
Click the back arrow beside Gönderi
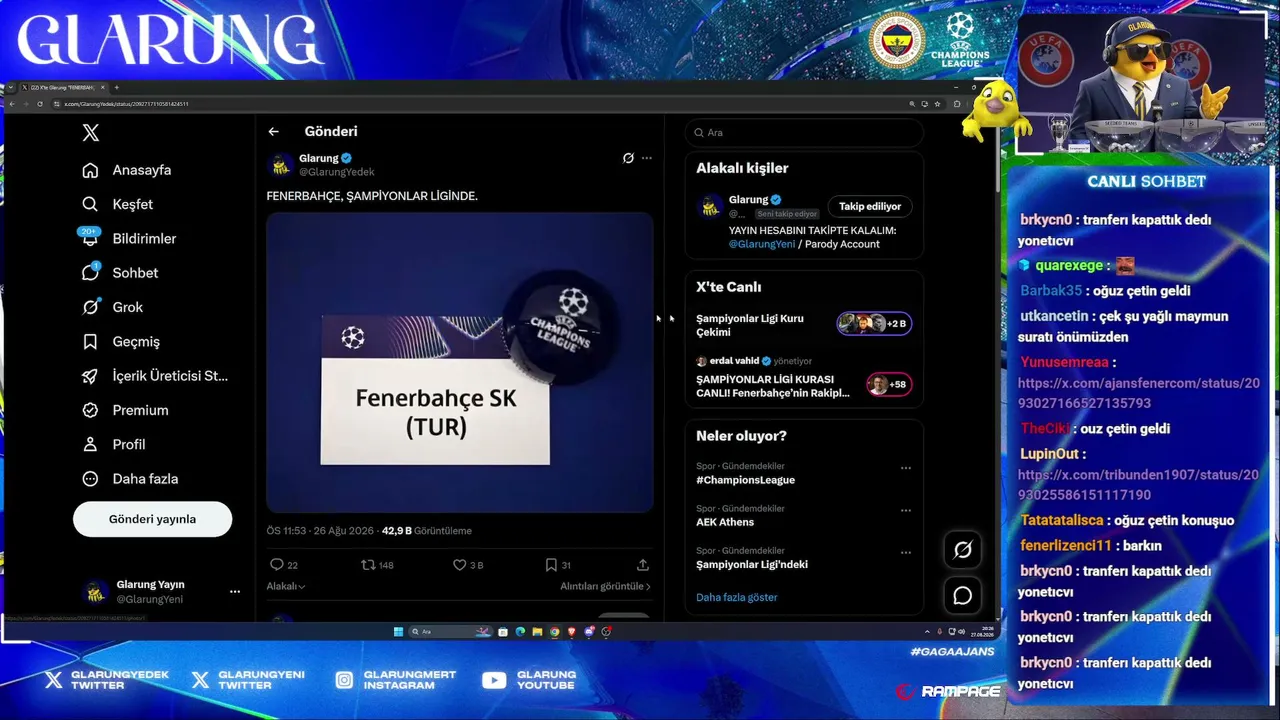tap(273, 132)
